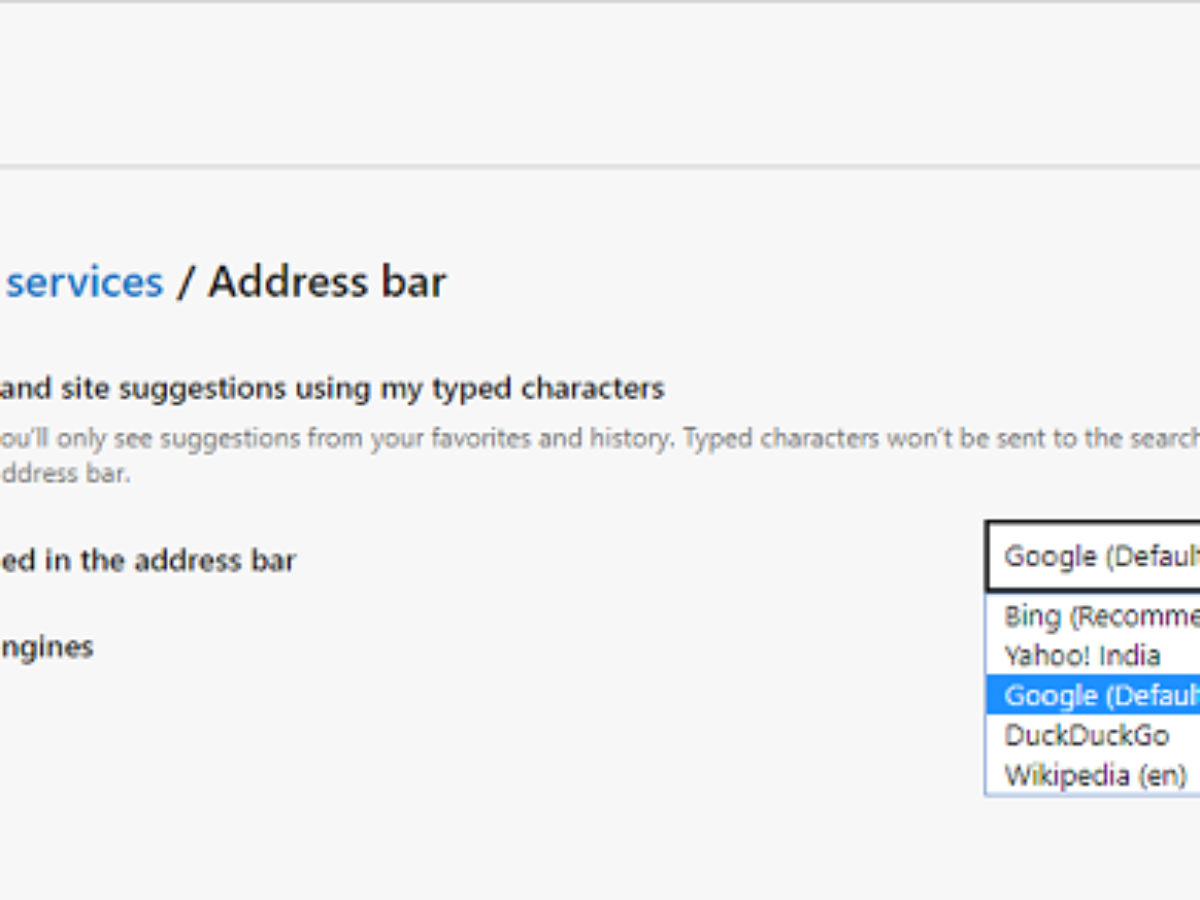Open the Google (Default) search engine combo box

tap(1093, 556)
